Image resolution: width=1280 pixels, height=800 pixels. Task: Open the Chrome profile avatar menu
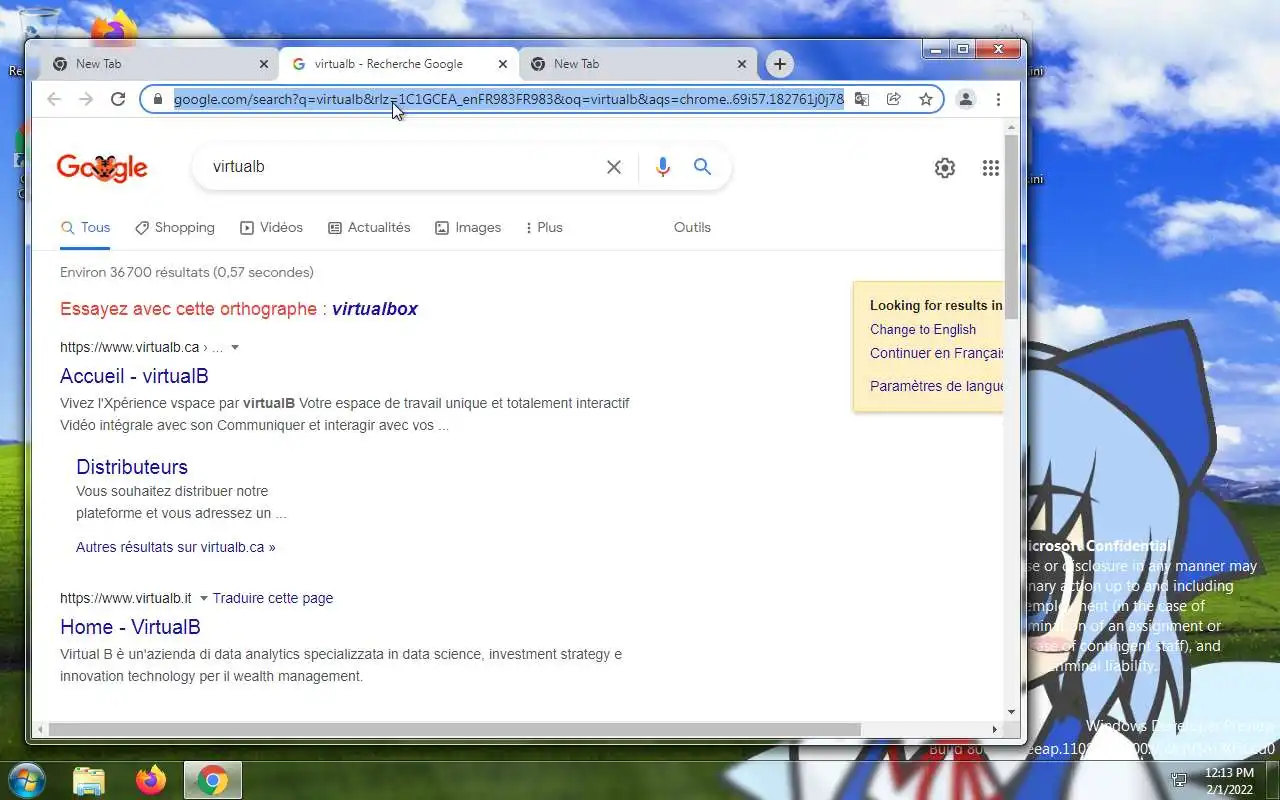(966, 99)
